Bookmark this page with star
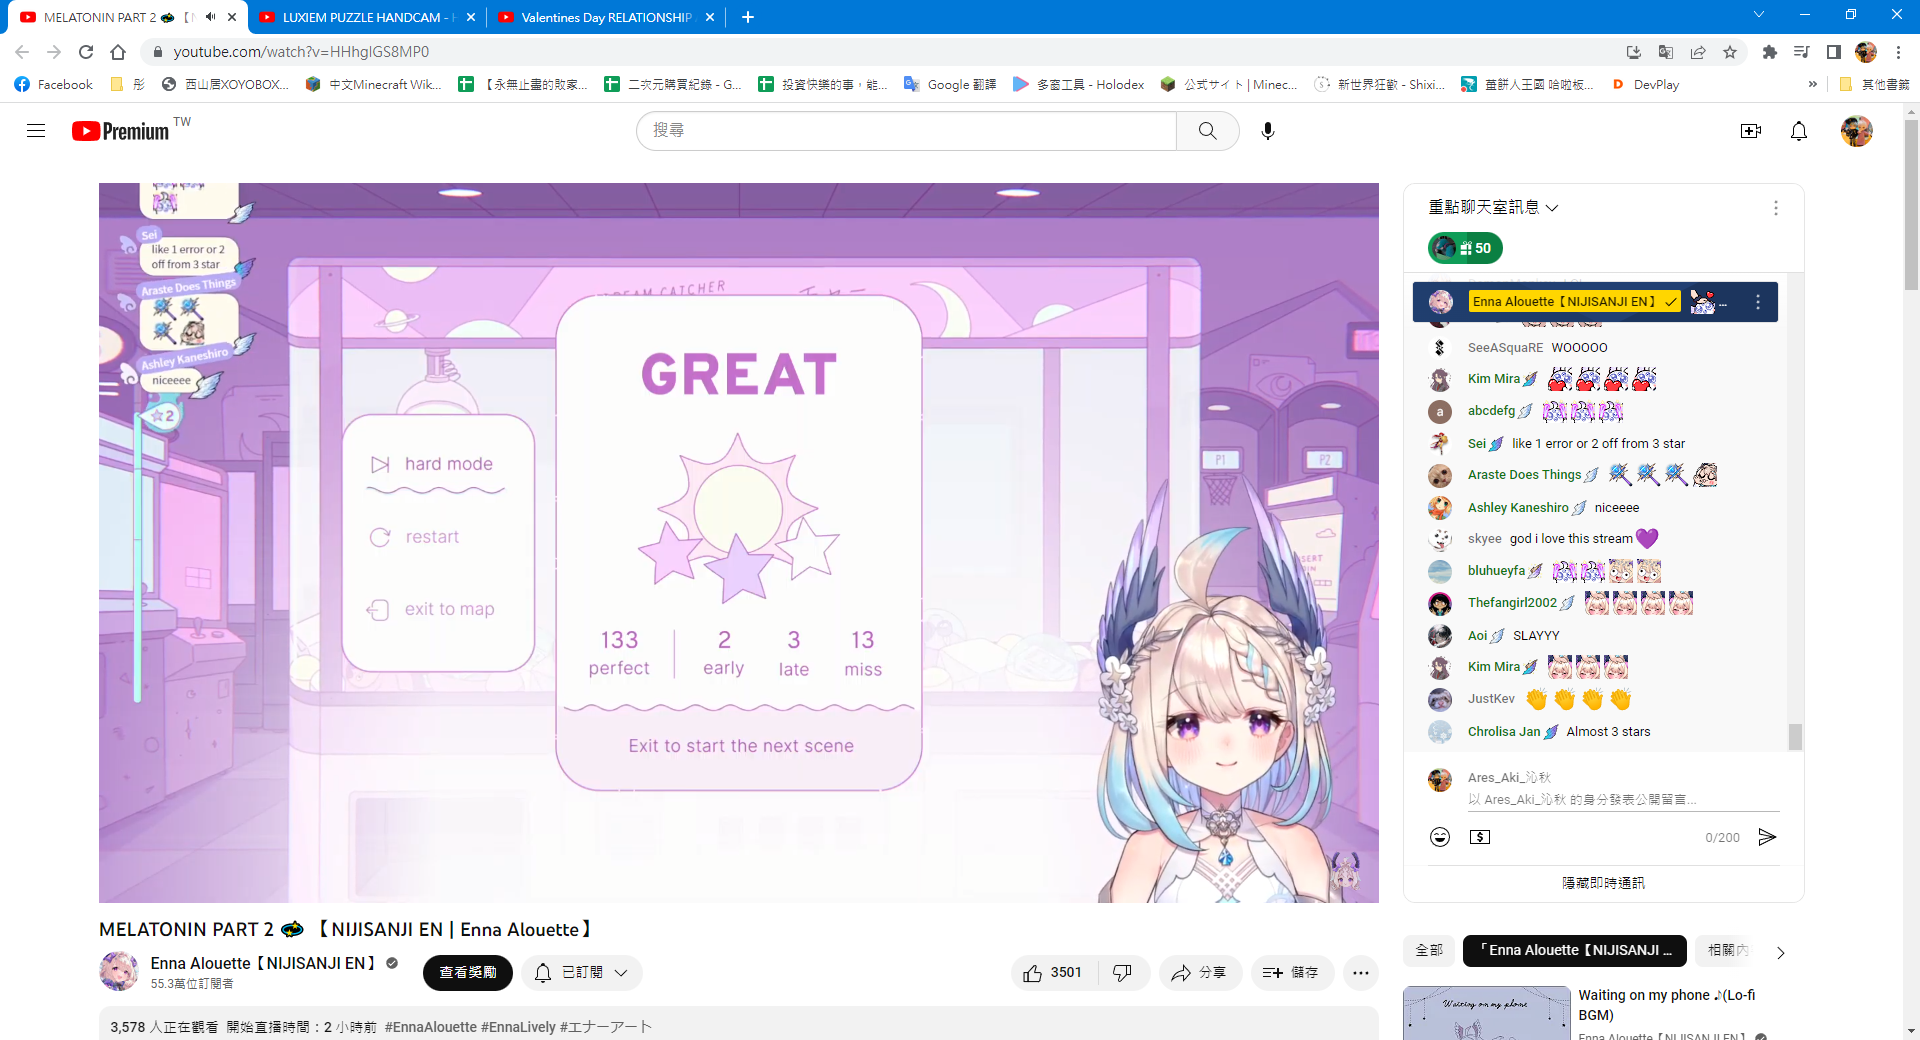This screenshot has width=1920, height=1040. tap(1730, 52)
